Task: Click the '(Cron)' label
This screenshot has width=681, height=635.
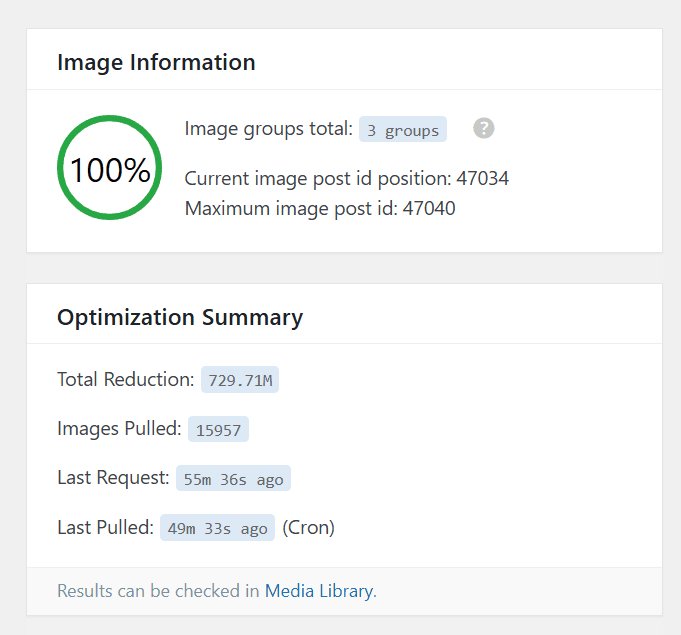Action: point(308,528)
